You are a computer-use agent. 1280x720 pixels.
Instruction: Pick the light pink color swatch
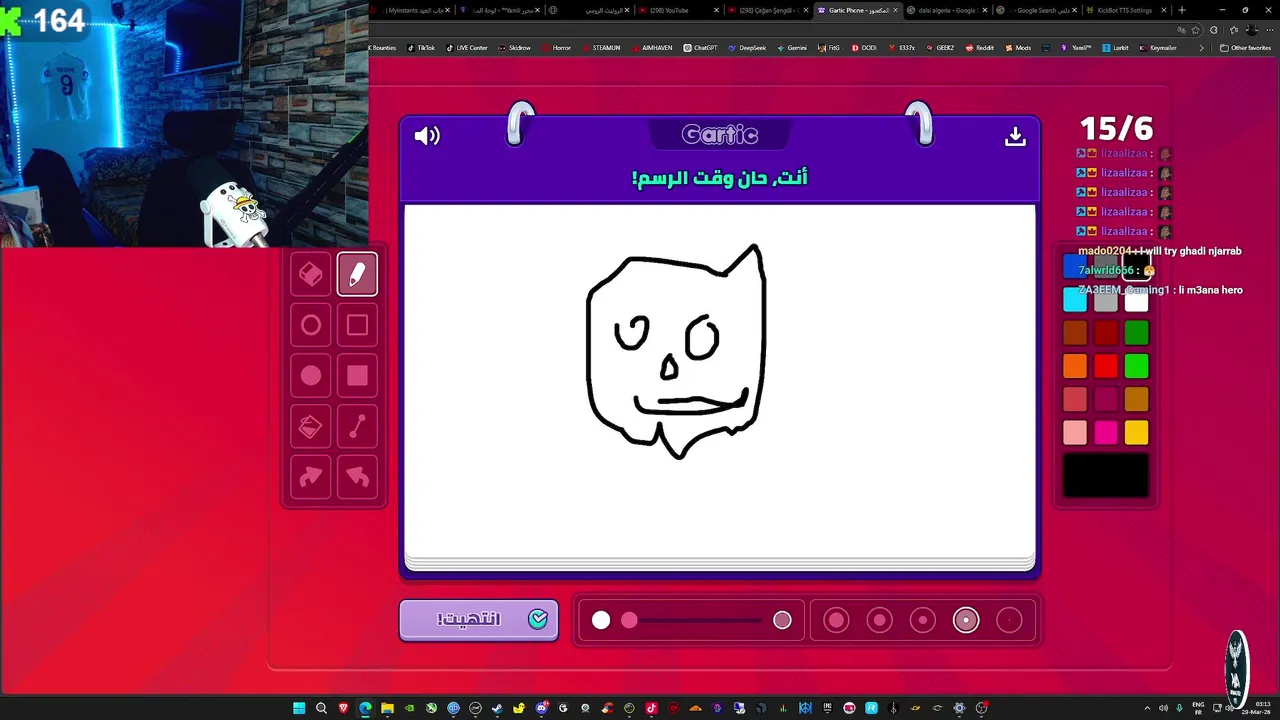(1075, 432)
